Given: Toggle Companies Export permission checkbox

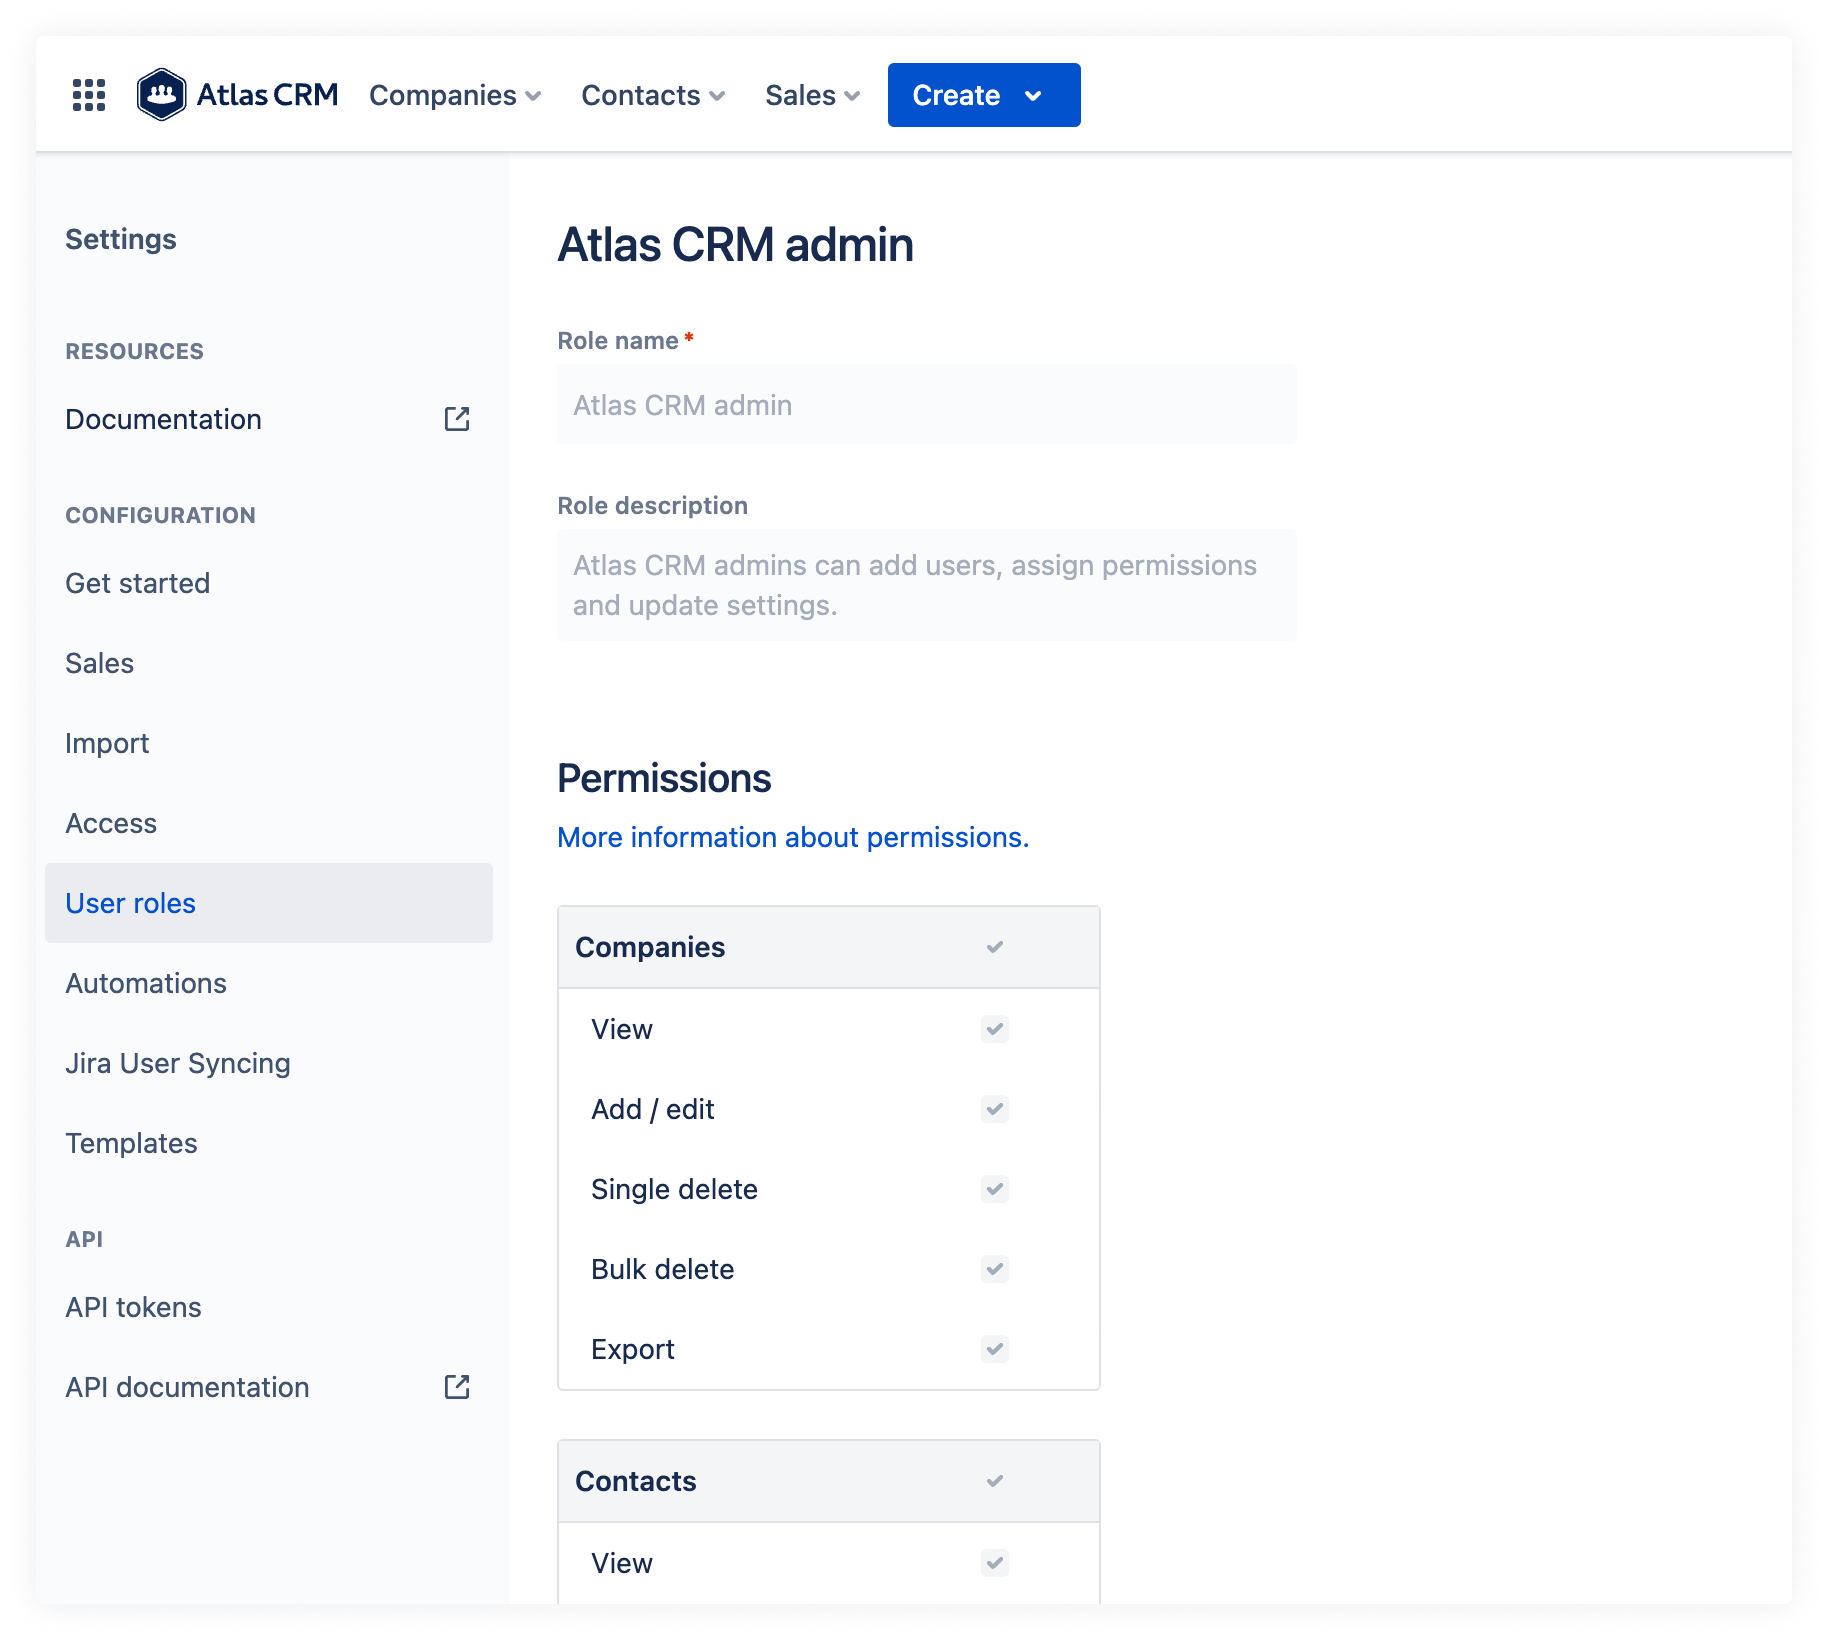Looking at the screenshot, I should click(x=994, y=1349).
